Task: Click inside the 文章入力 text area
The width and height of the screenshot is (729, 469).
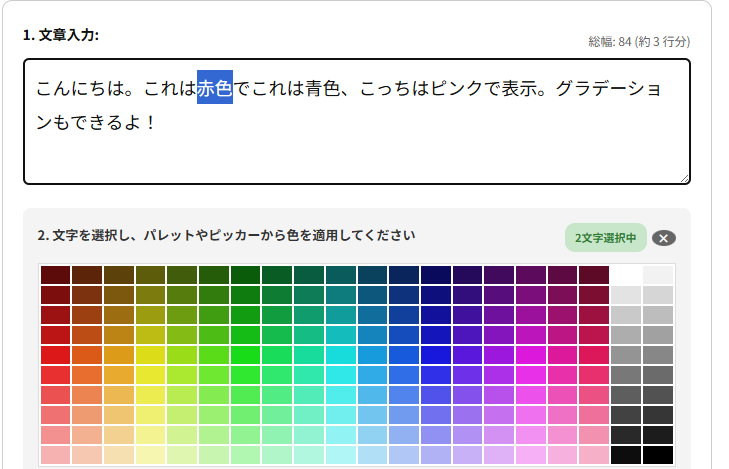Action: 356,150
